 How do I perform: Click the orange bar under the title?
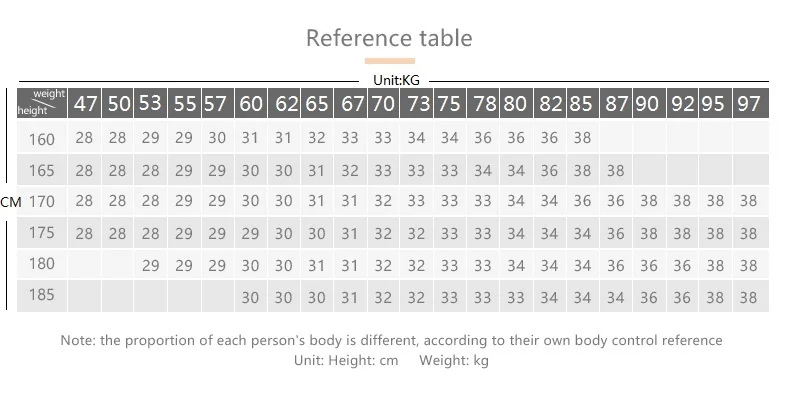(x=390, y=61)
